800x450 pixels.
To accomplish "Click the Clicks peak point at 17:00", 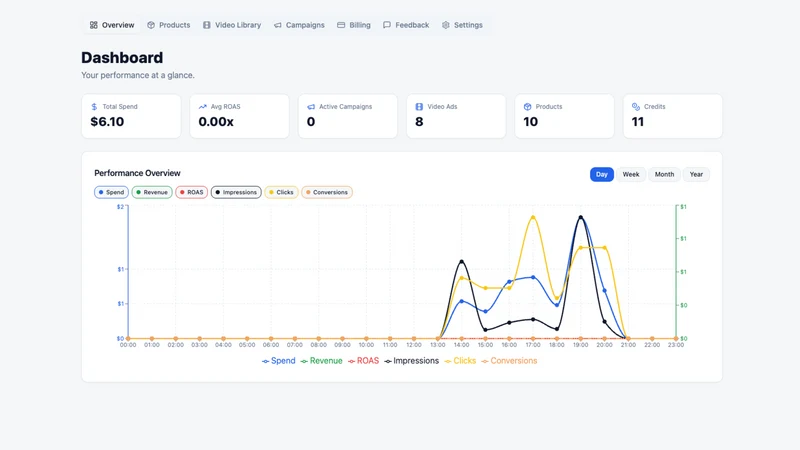I will tap(533, 217).
